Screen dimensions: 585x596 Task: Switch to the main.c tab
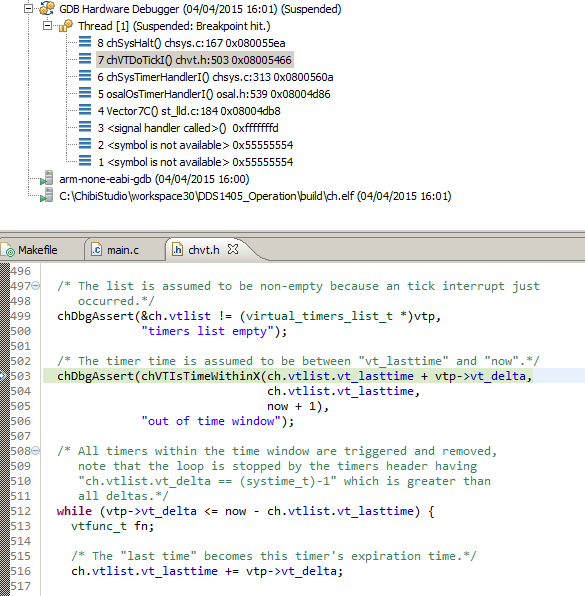[123, 250]
